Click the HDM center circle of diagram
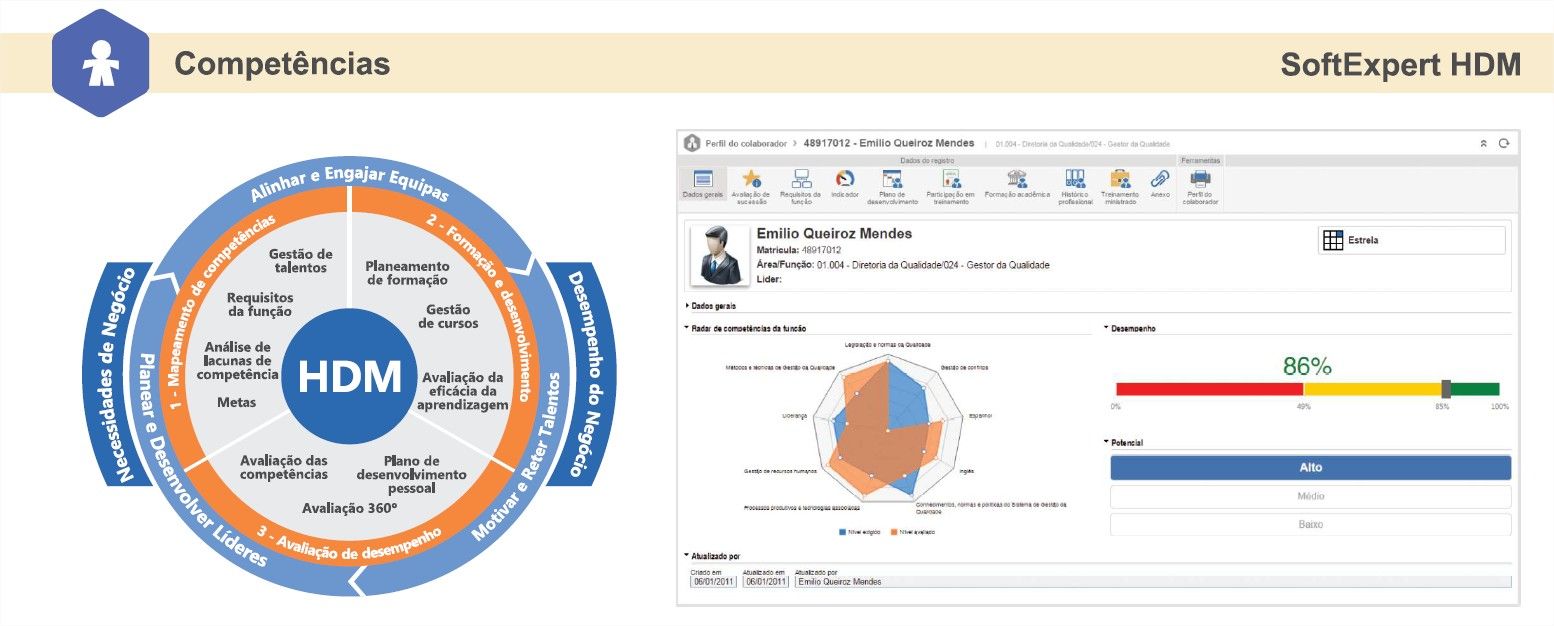 (350, 377)
